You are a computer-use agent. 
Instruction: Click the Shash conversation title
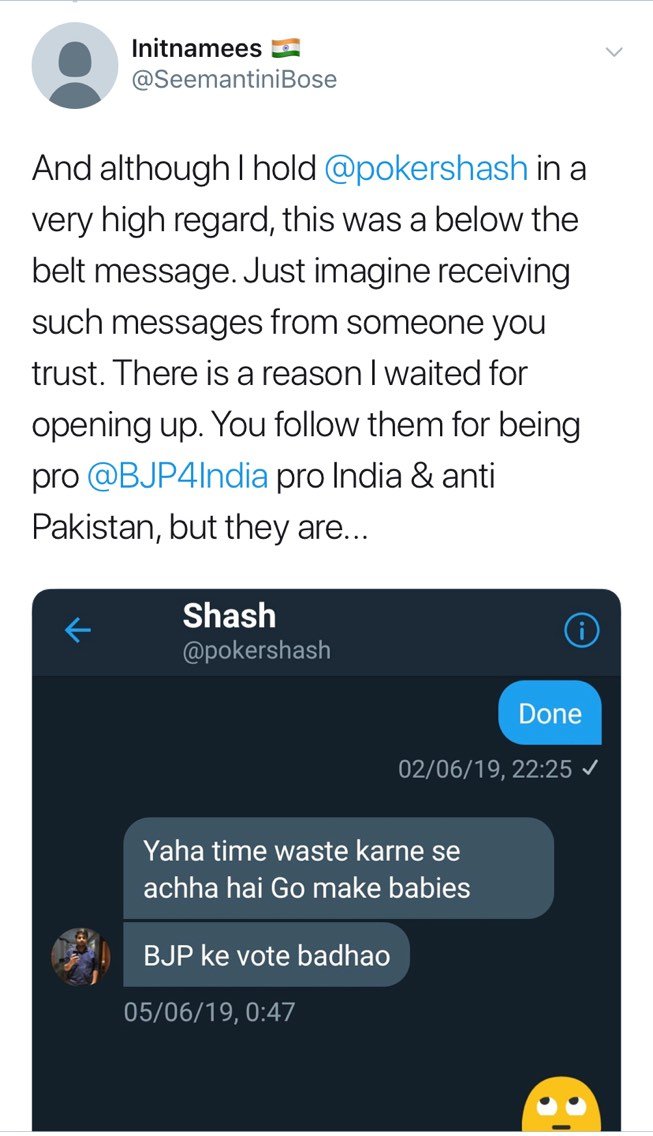[x=229, y=616]
